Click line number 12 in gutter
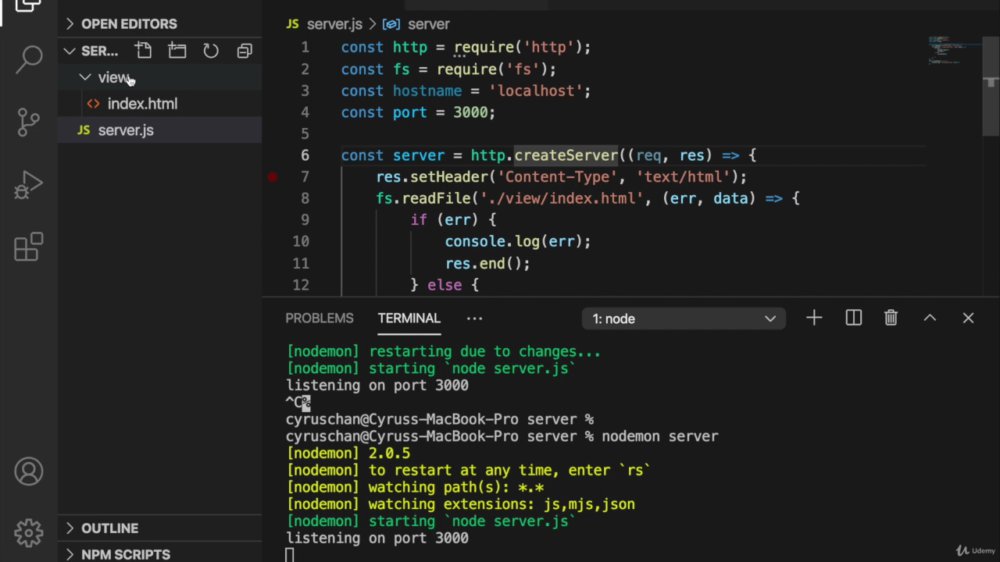 tap(300, 285)
